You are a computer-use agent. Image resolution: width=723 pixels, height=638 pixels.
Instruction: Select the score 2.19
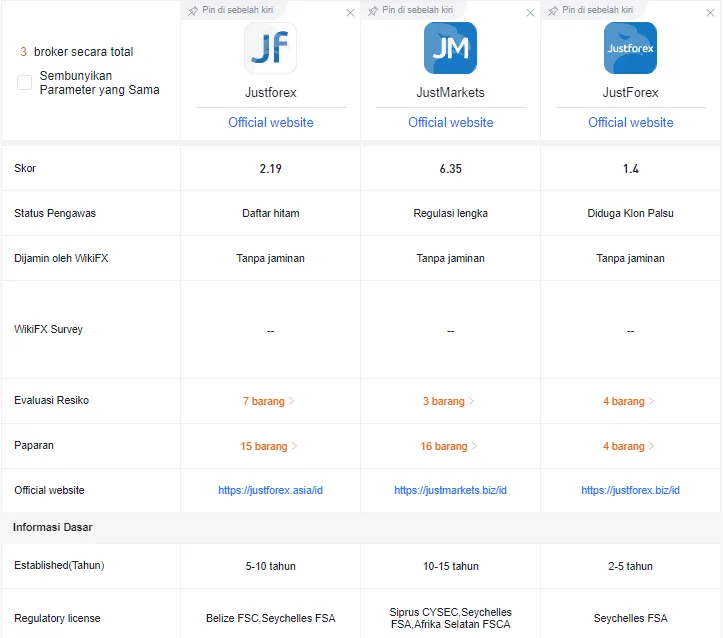[271, 169]
